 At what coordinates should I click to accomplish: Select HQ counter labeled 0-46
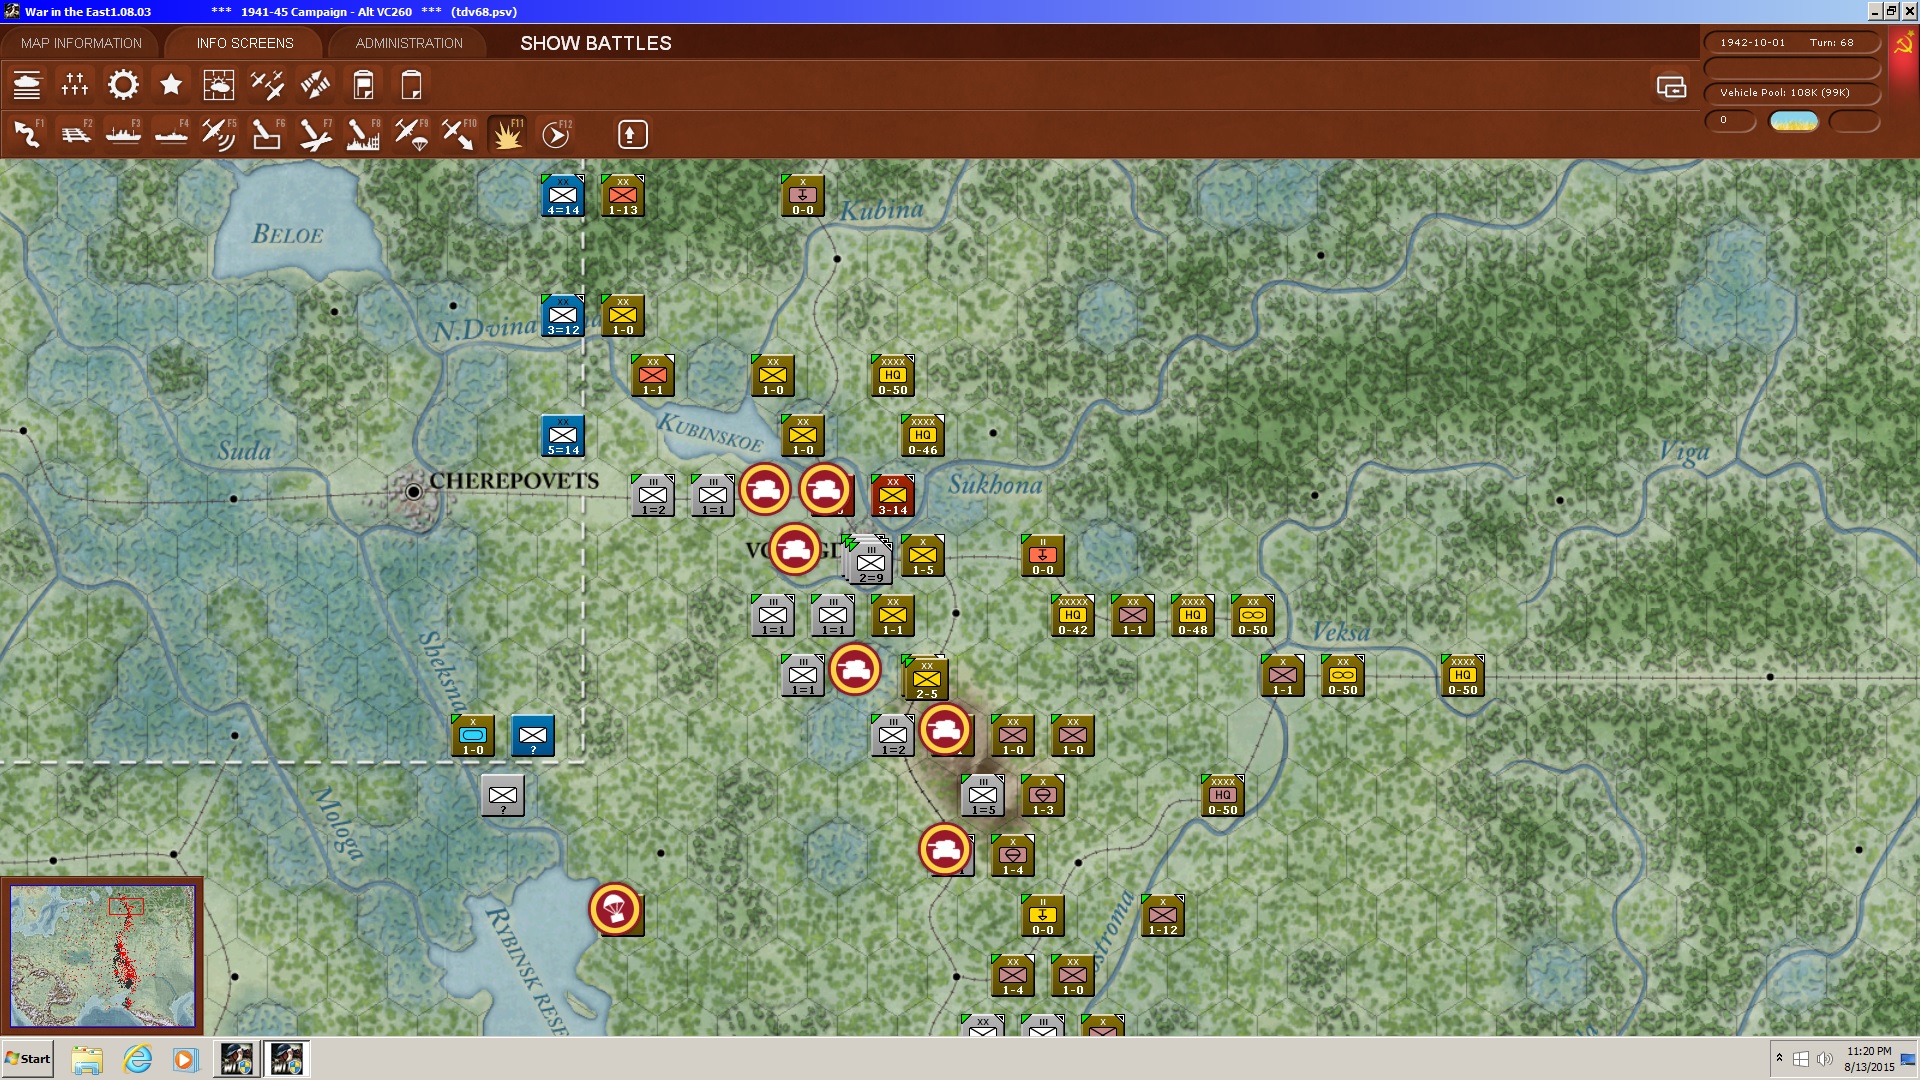(923, 436)
